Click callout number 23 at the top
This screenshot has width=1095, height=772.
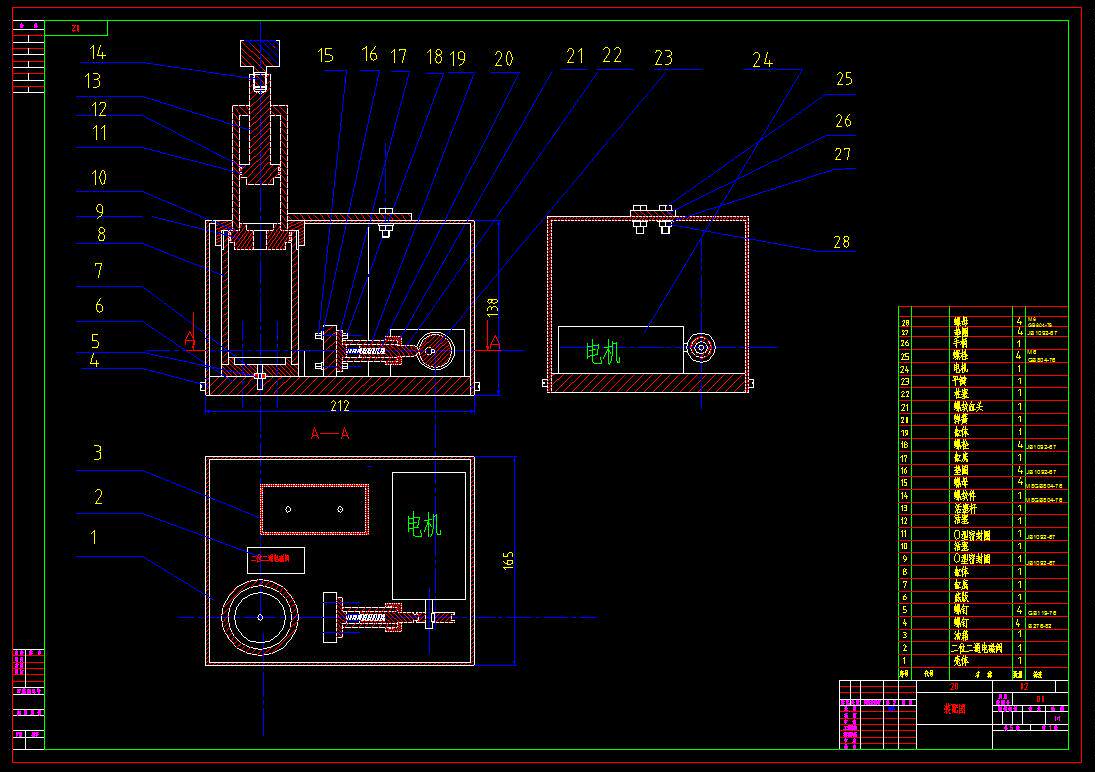(663, 58)
